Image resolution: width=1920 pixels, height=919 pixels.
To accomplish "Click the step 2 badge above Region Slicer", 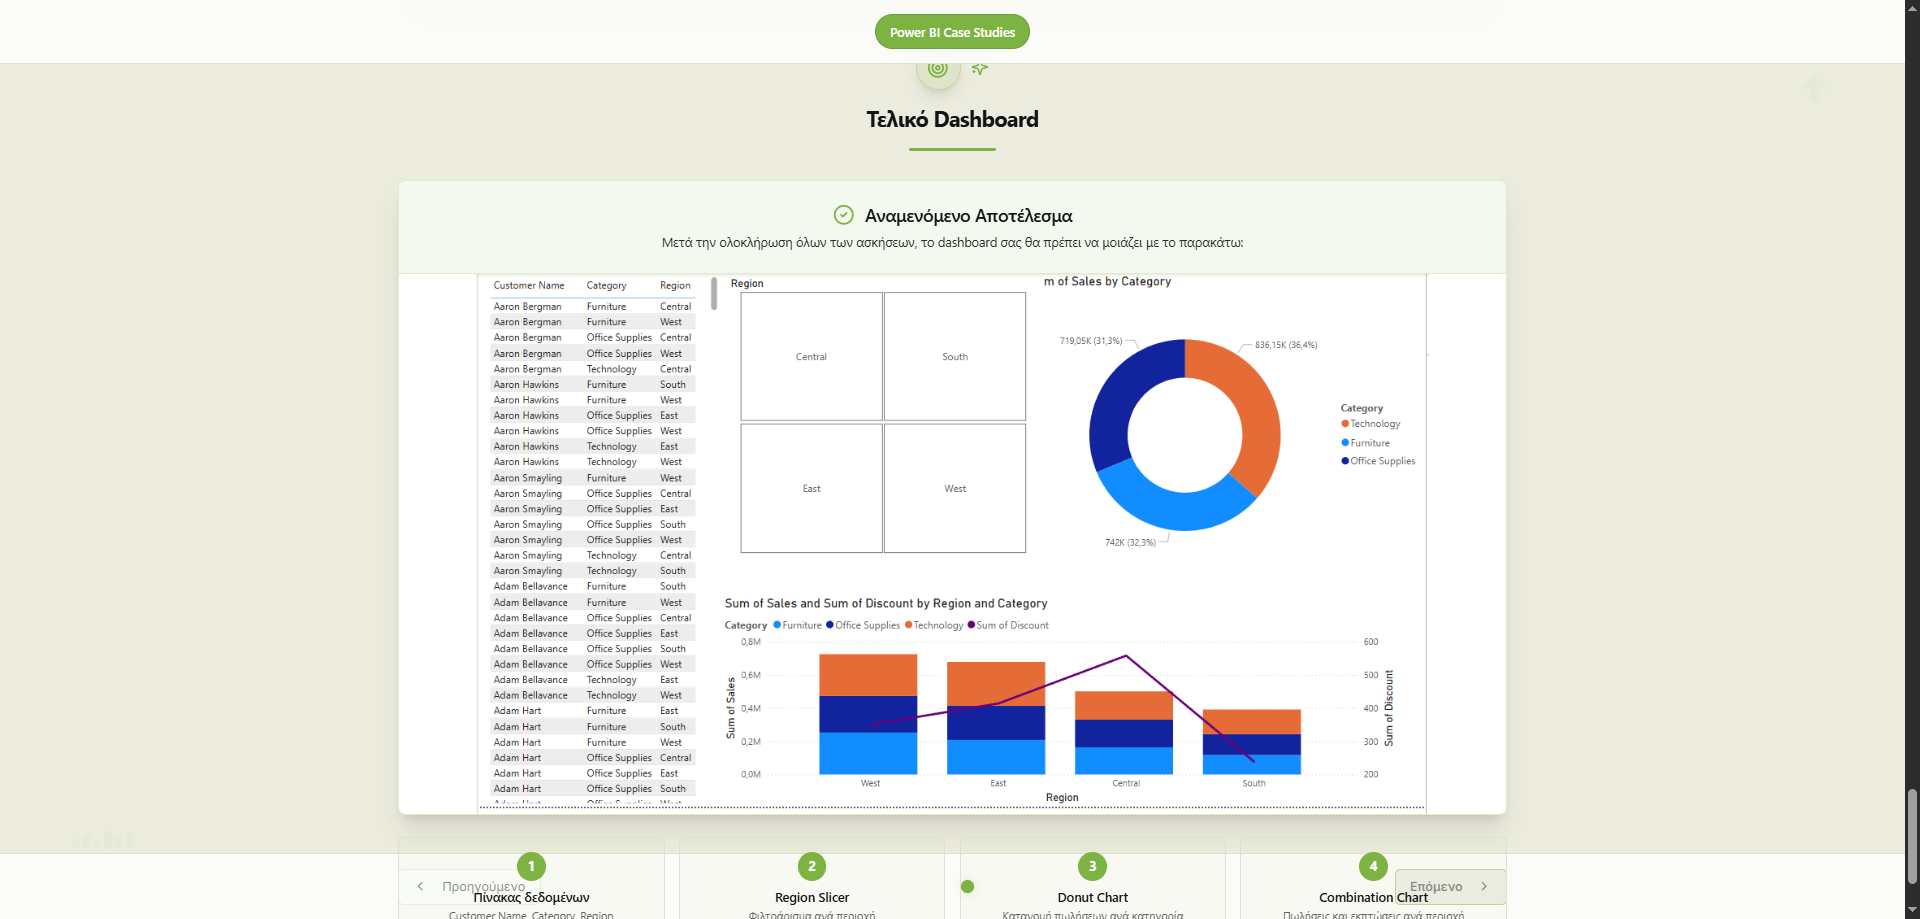I will [811, 866].
